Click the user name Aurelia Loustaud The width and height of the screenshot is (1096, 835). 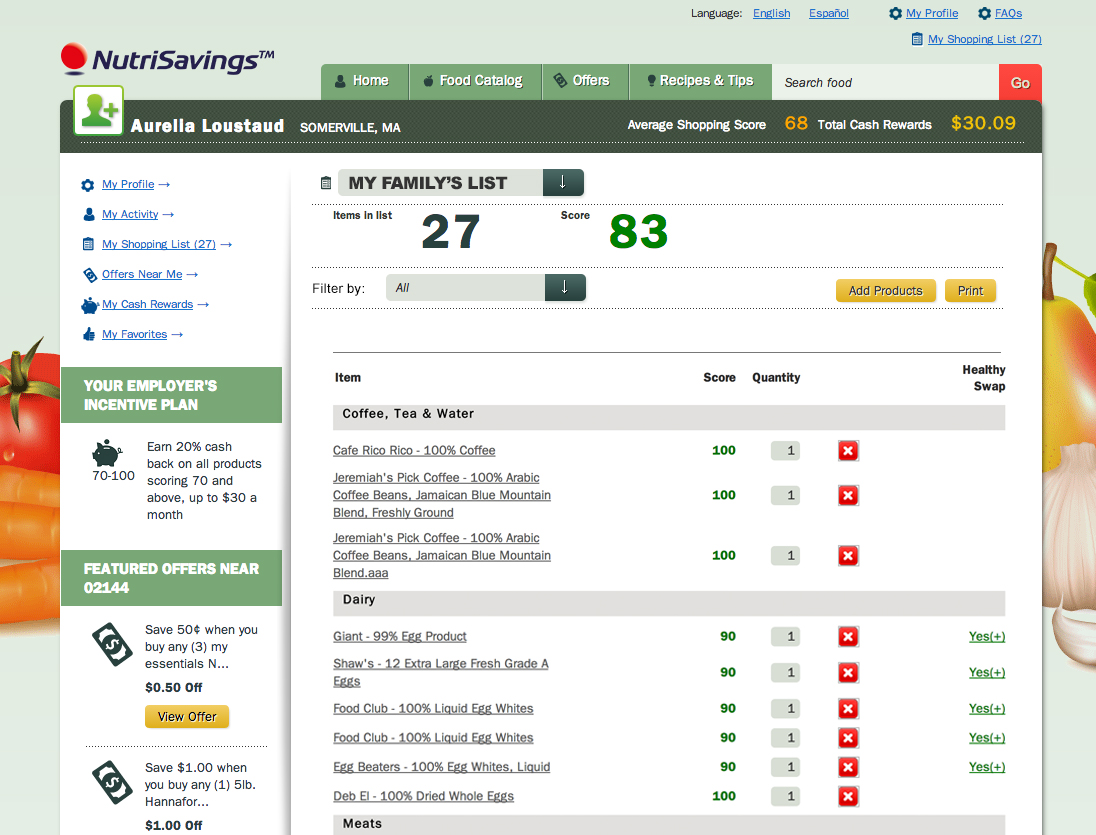click(x=207, y=126)
